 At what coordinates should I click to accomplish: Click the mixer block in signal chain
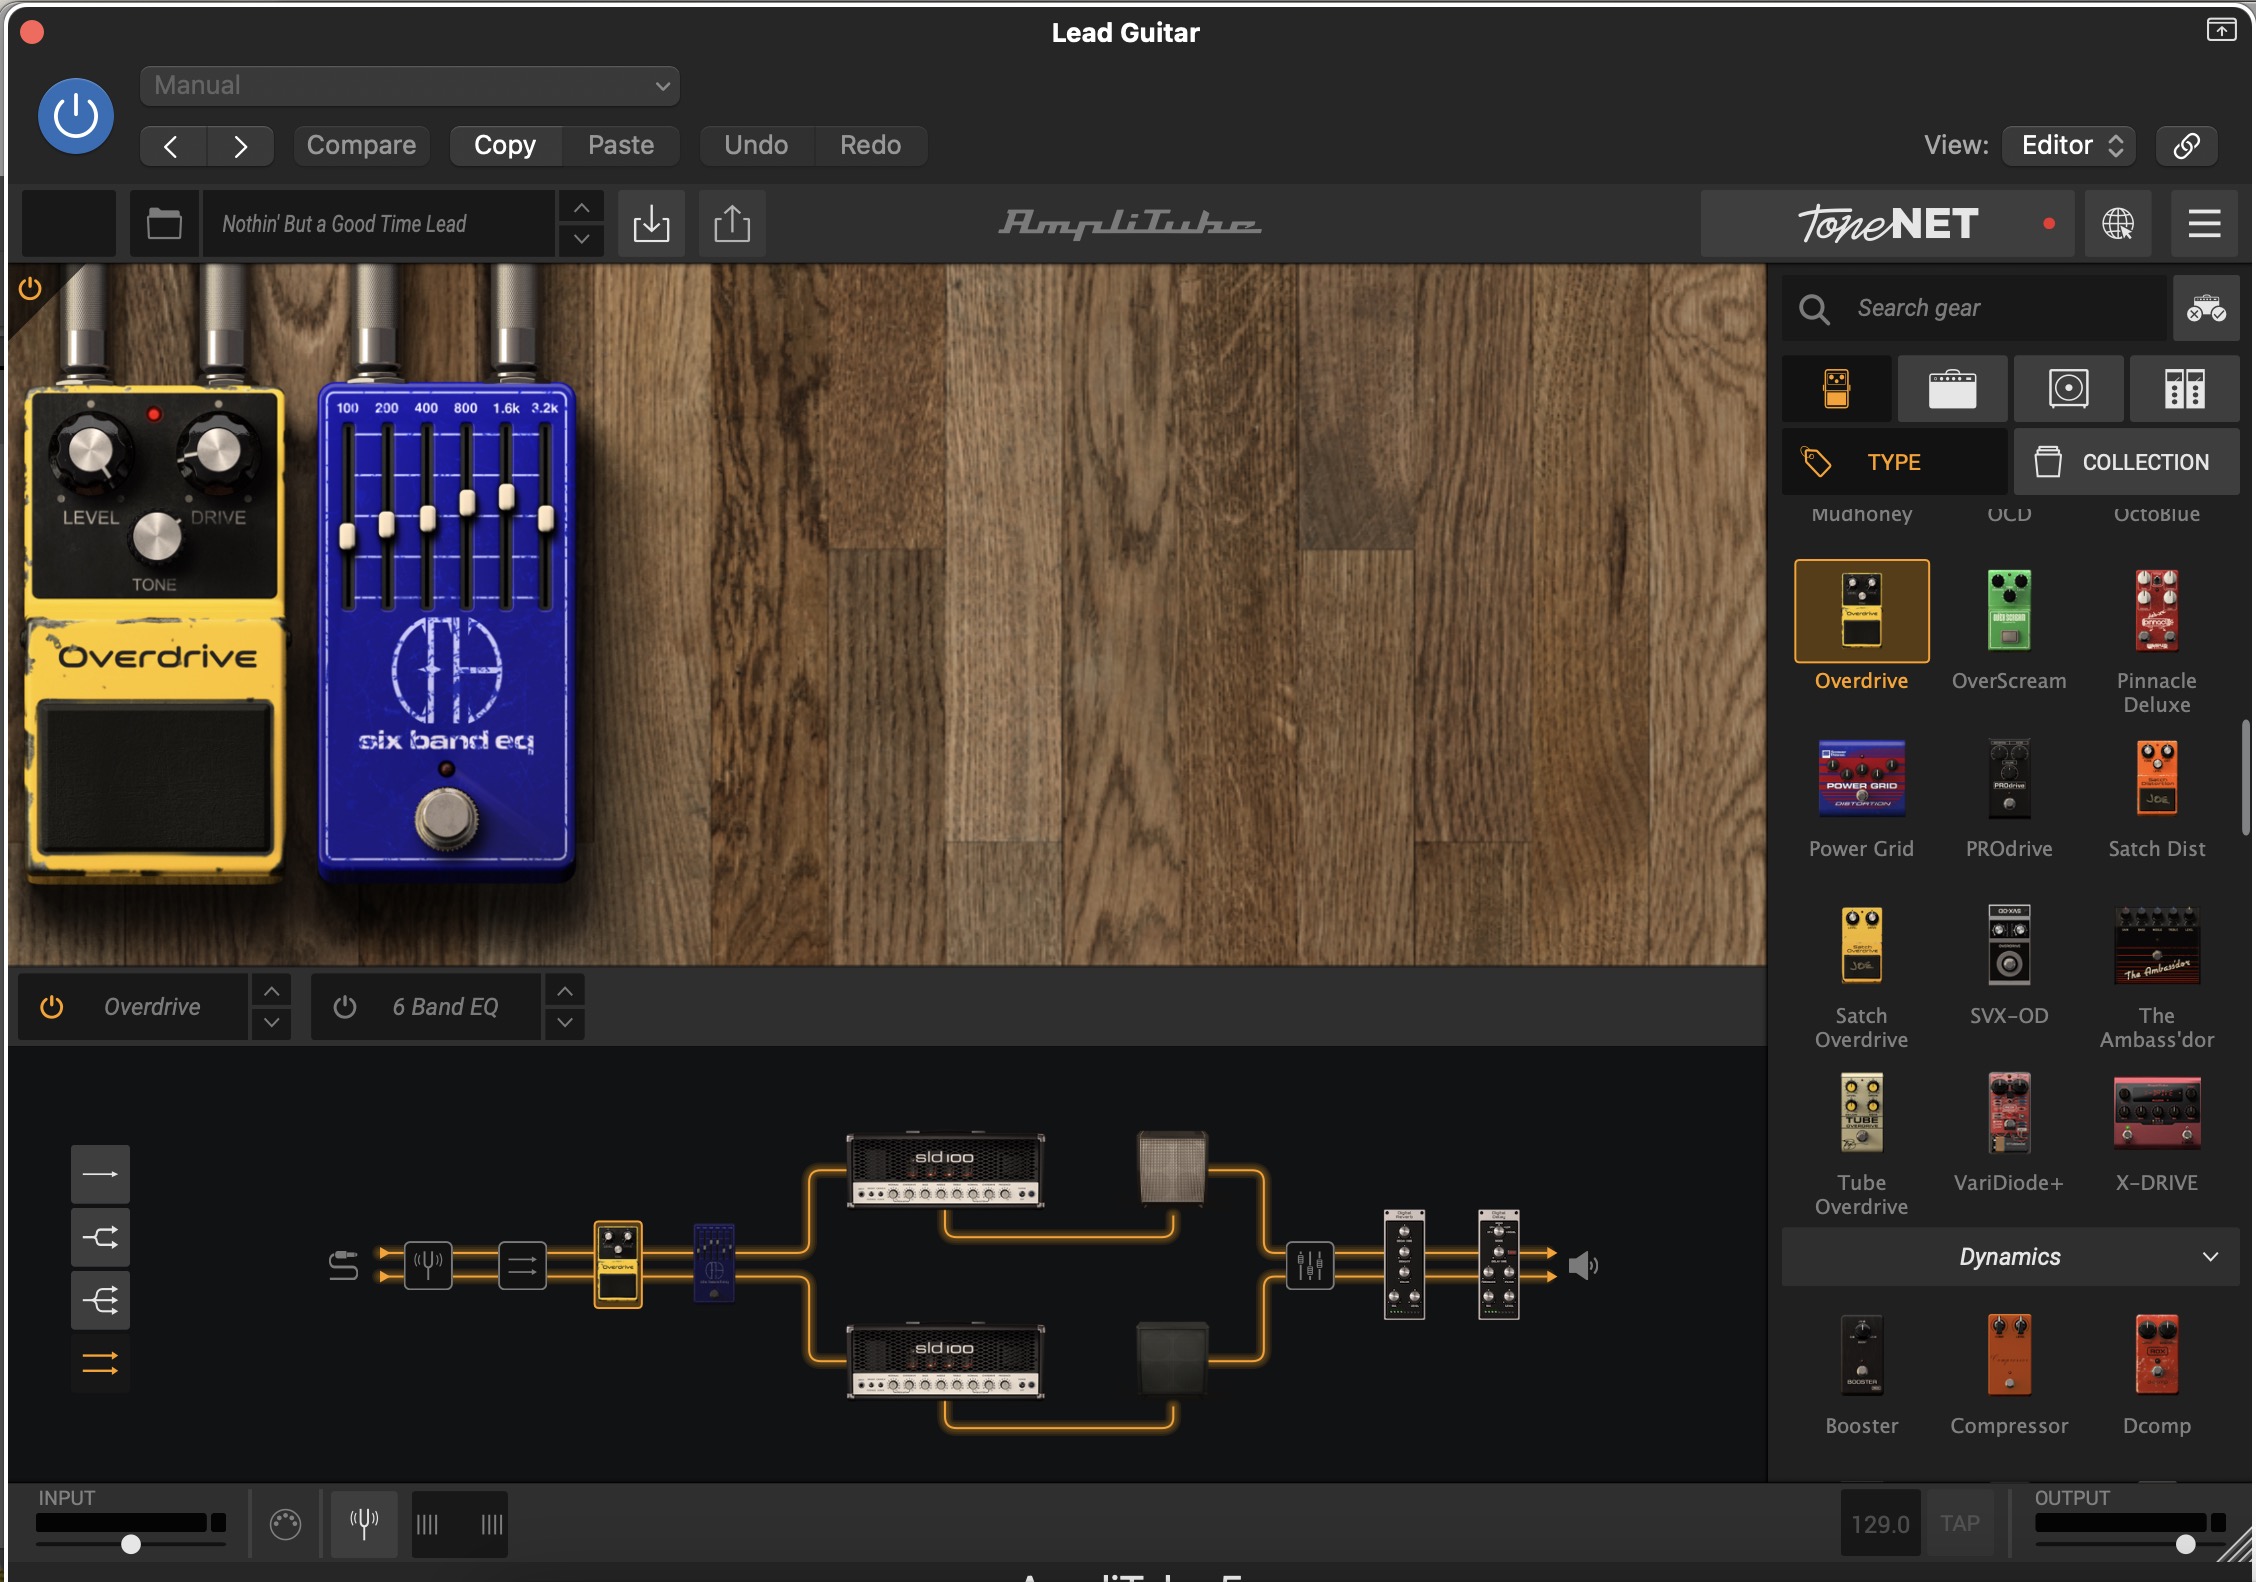click(1309, 1266)
